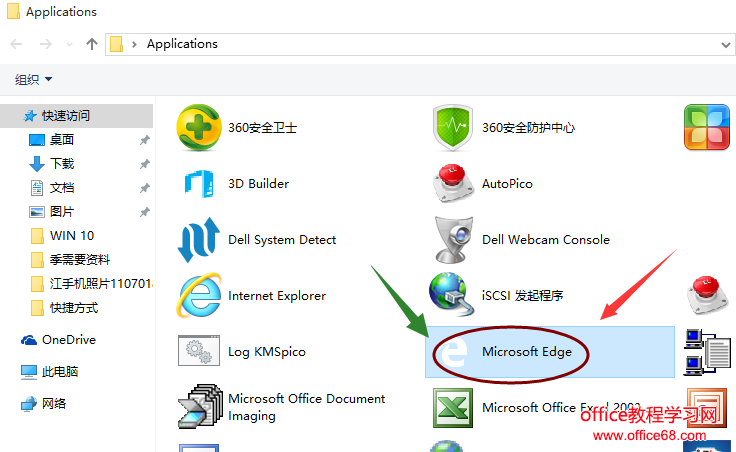Click the chevron before Applications in path

coord(134,44)
